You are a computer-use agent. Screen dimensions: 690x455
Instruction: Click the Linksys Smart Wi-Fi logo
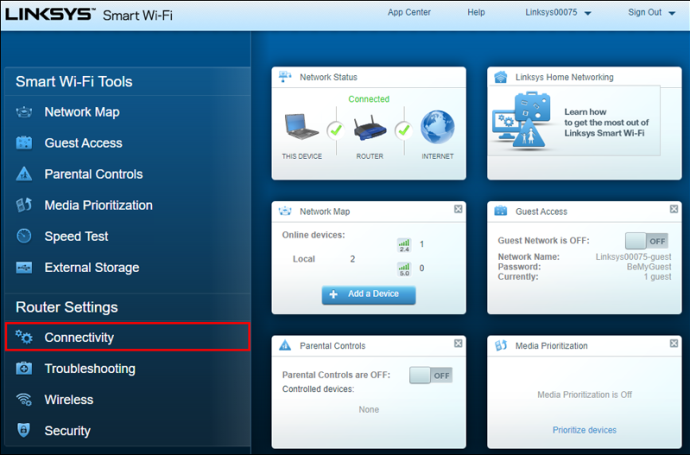pos(89,15)
